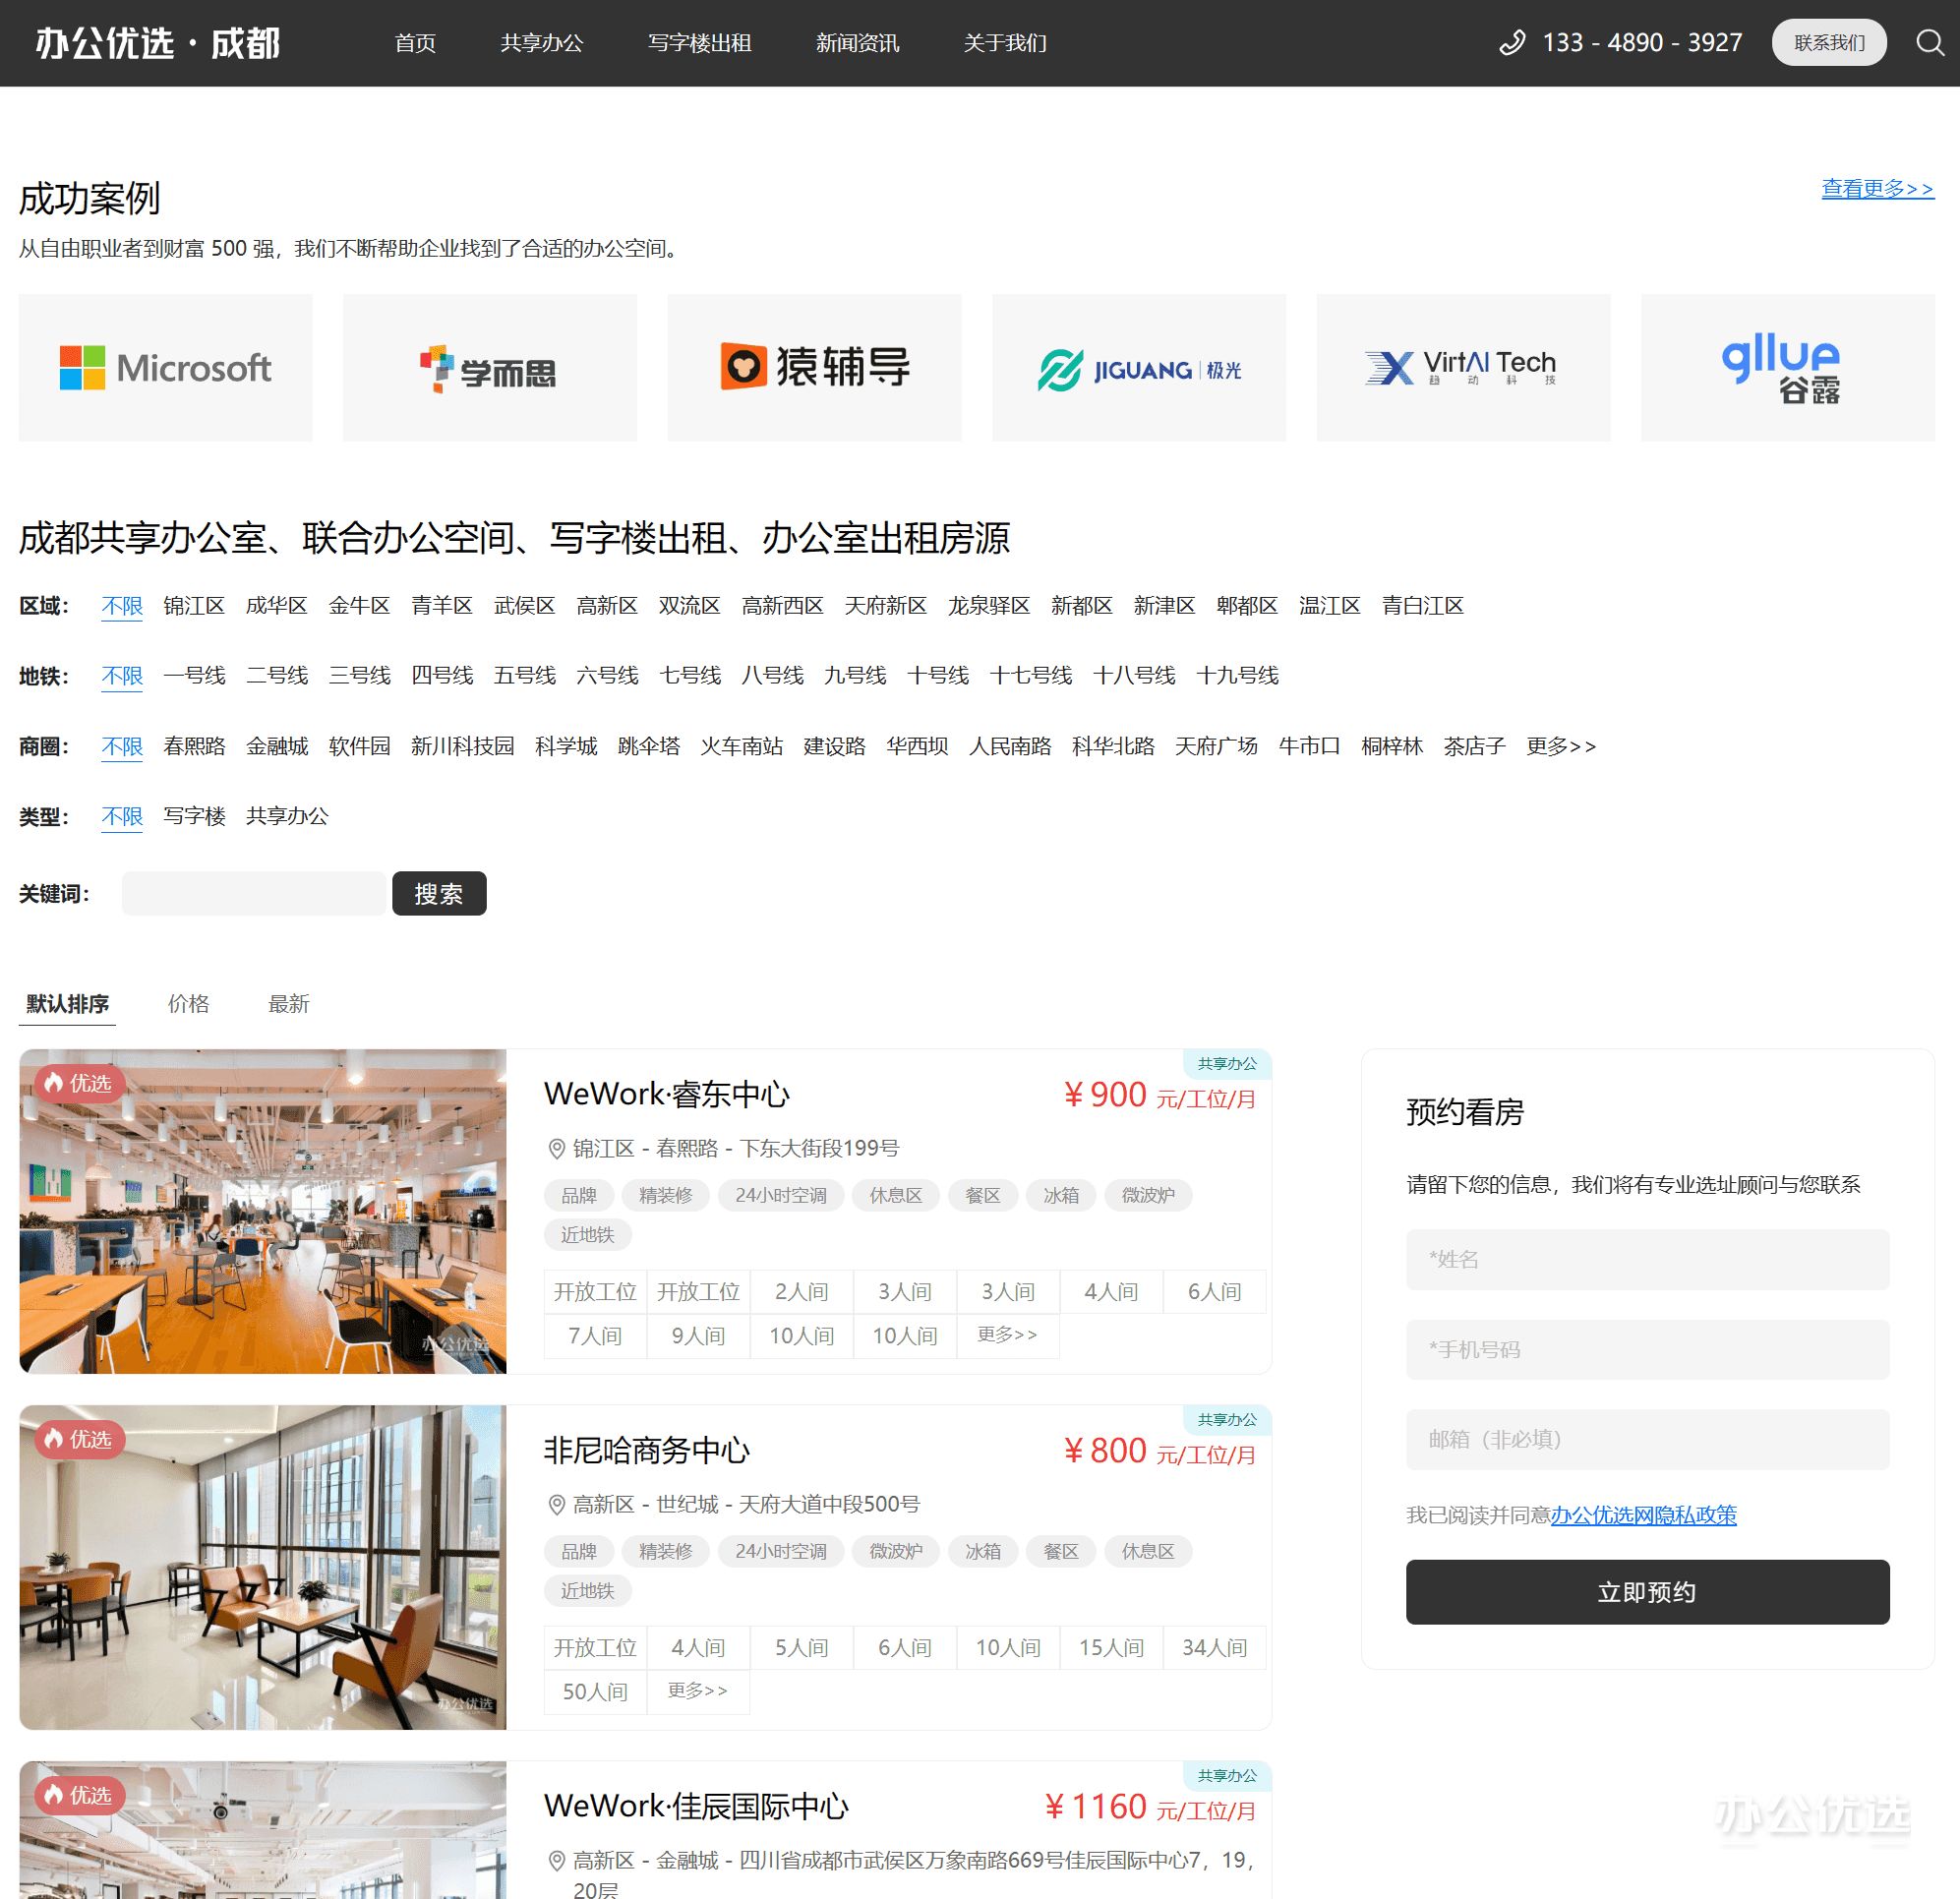Open the VirtAI Tech logo card
This screenshot has height=1899, width=1960.
1462,368
